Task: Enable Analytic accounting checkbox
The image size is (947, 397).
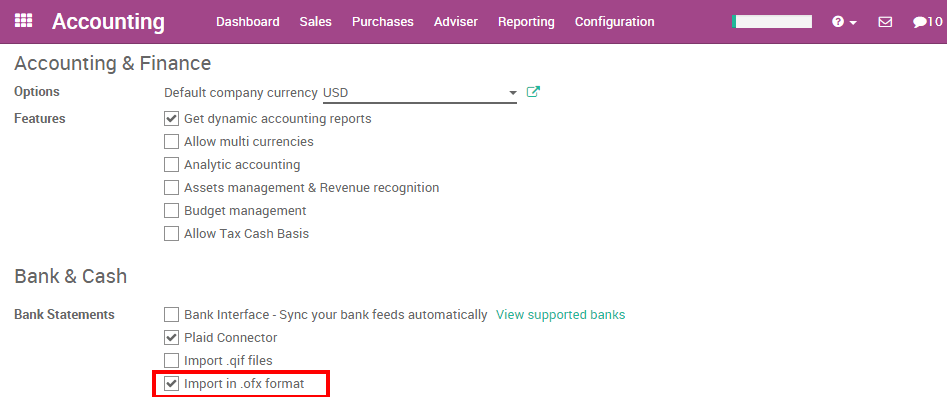Action: point(172,164)
